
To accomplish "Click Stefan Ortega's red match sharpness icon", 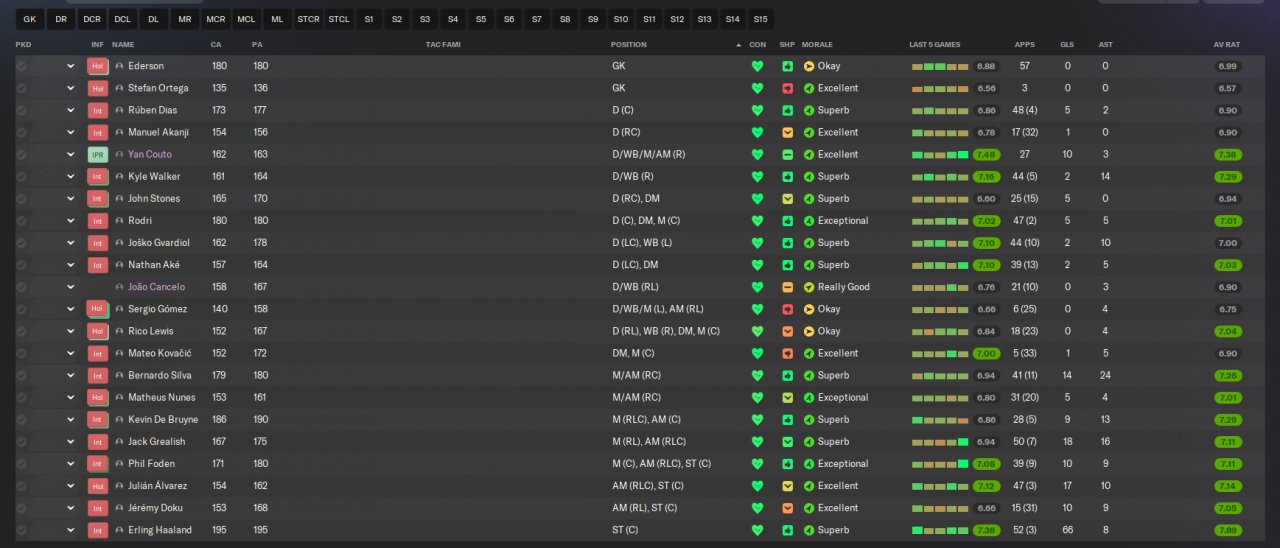I will pos(787,88).
